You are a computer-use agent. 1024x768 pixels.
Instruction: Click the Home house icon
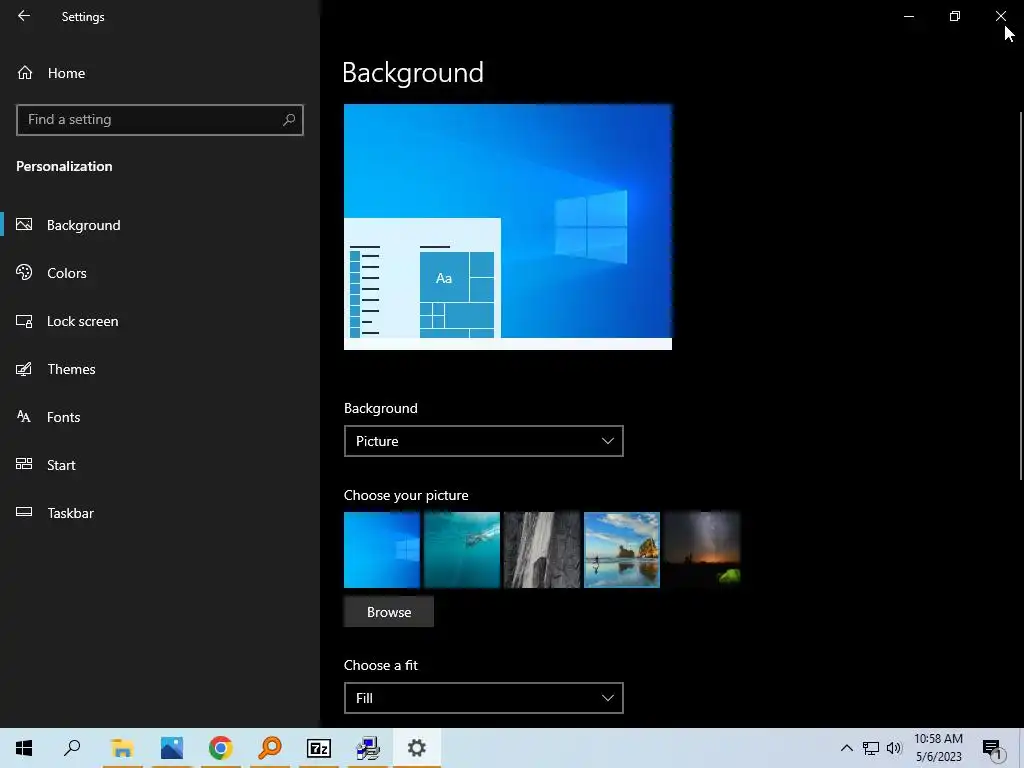pyautogui.click(x=25, y=72)
